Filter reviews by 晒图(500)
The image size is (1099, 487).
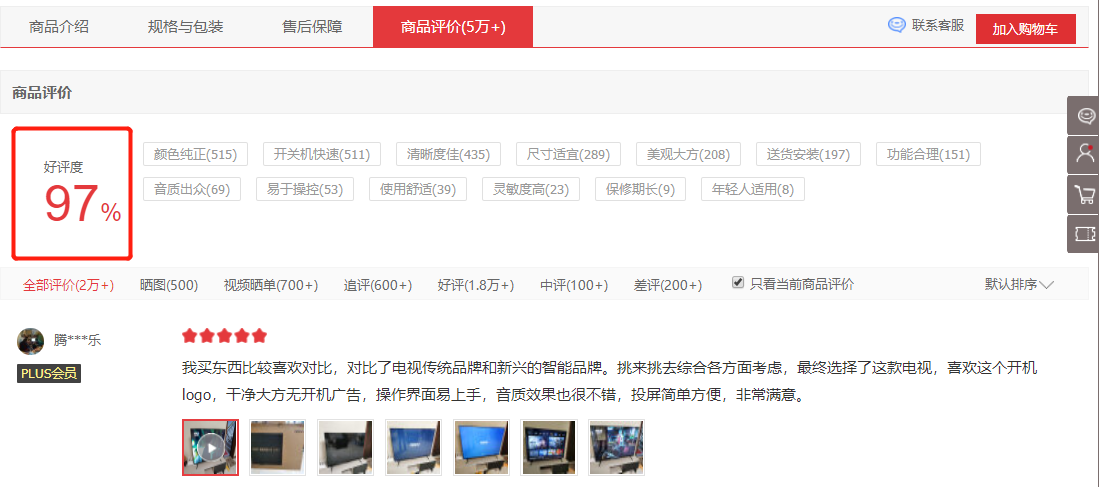pyautogui.click(x=169, y=285)
